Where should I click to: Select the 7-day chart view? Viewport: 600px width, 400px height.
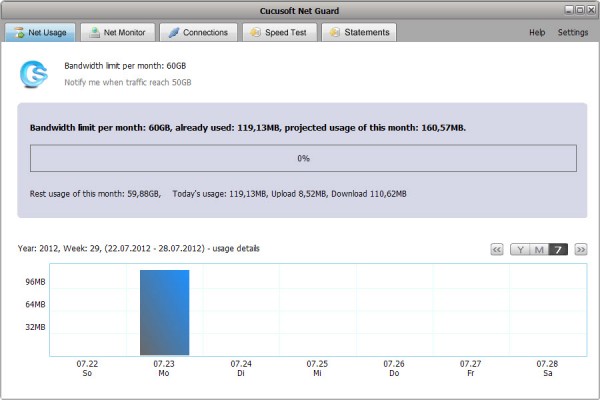coord(558,250)
